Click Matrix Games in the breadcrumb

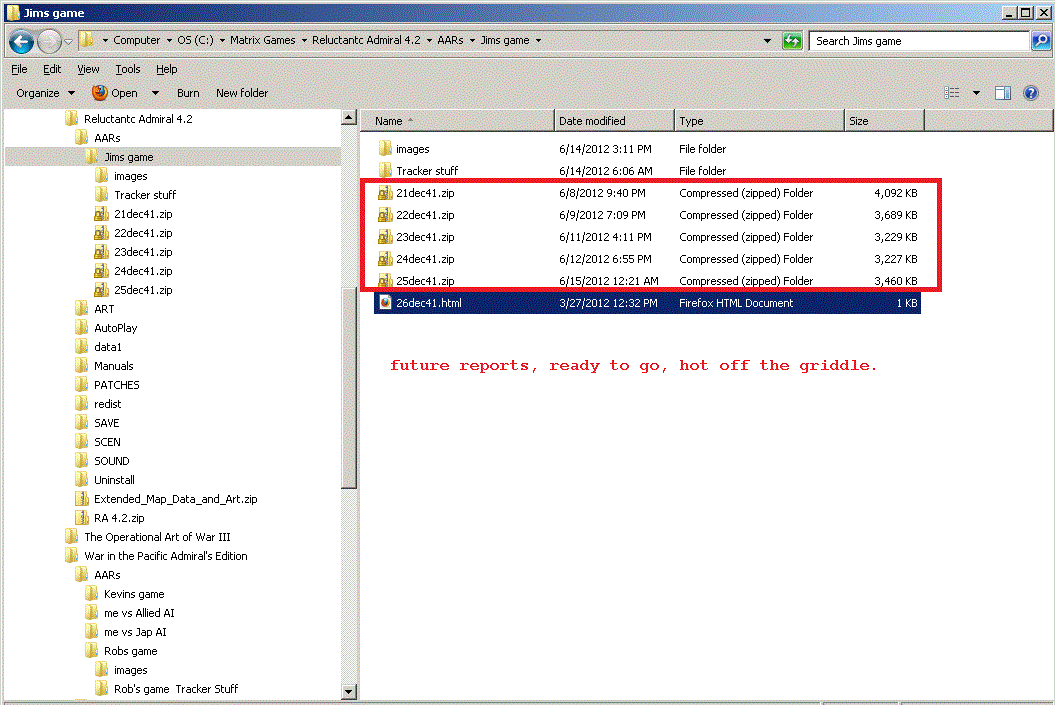click(262, 40)
